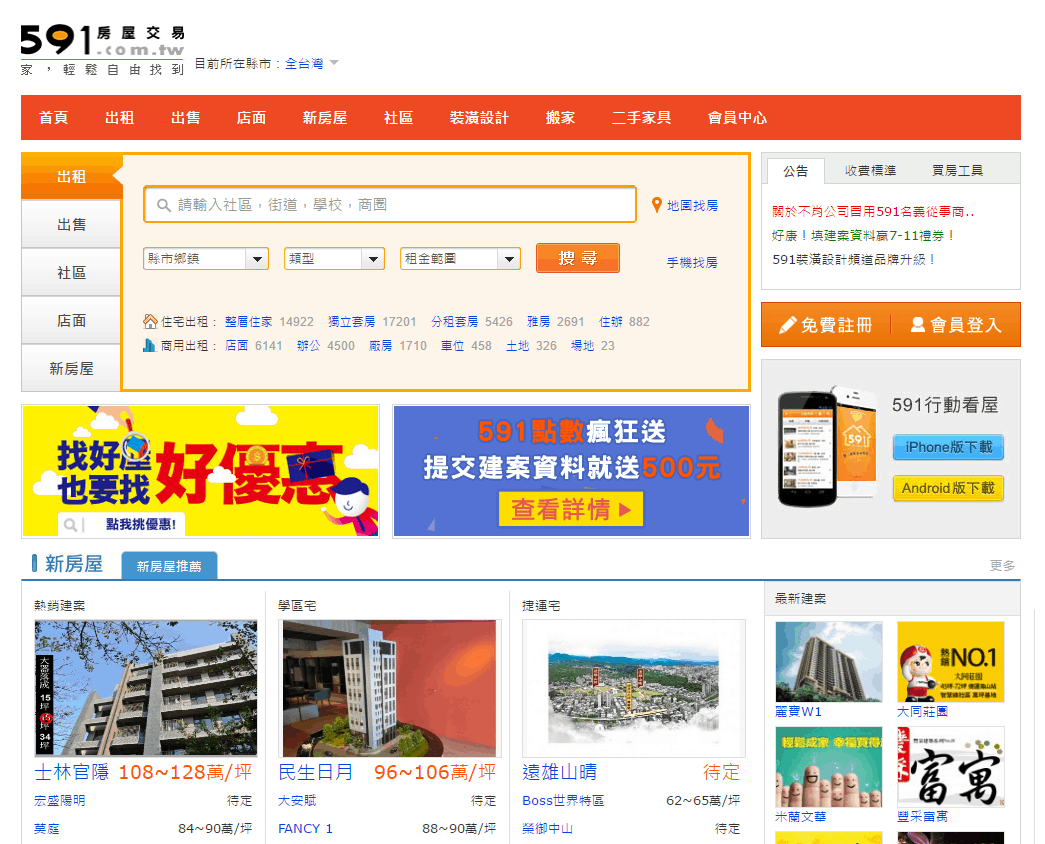The width and height of the screenshot is (1045, 844).
Task: Click the 搜尋 search button
Action: (x=578, y=258)
